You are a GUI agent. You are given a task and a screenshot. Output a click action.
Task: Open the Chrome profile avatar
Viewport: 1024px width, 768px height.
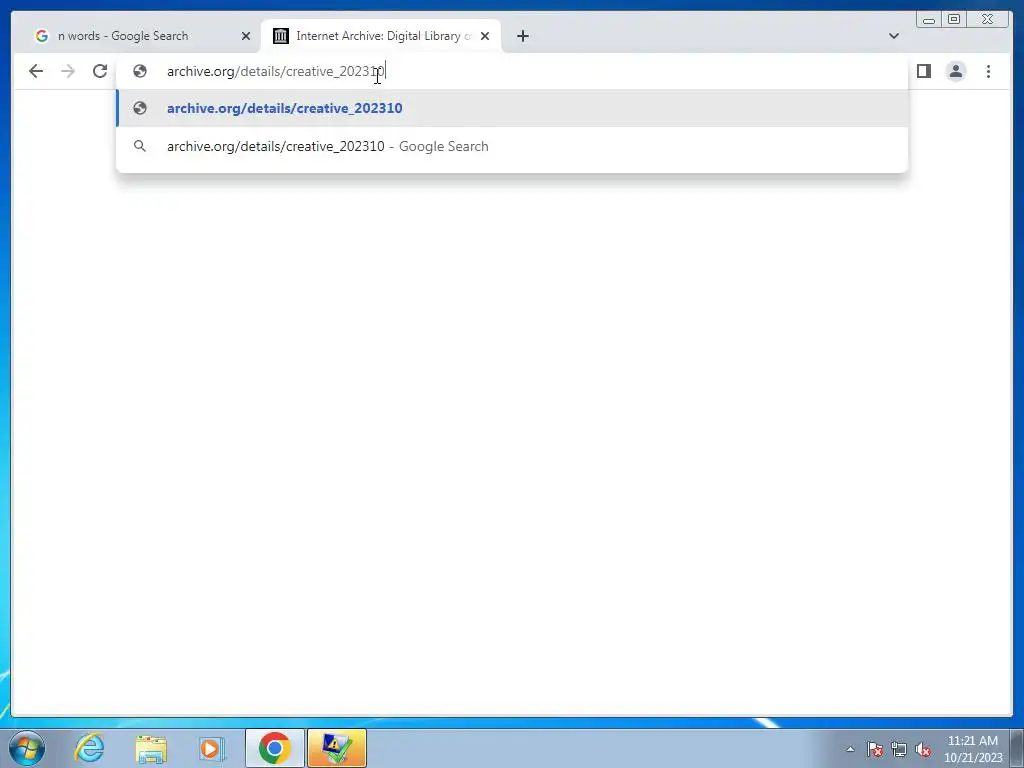click(955, 71)
